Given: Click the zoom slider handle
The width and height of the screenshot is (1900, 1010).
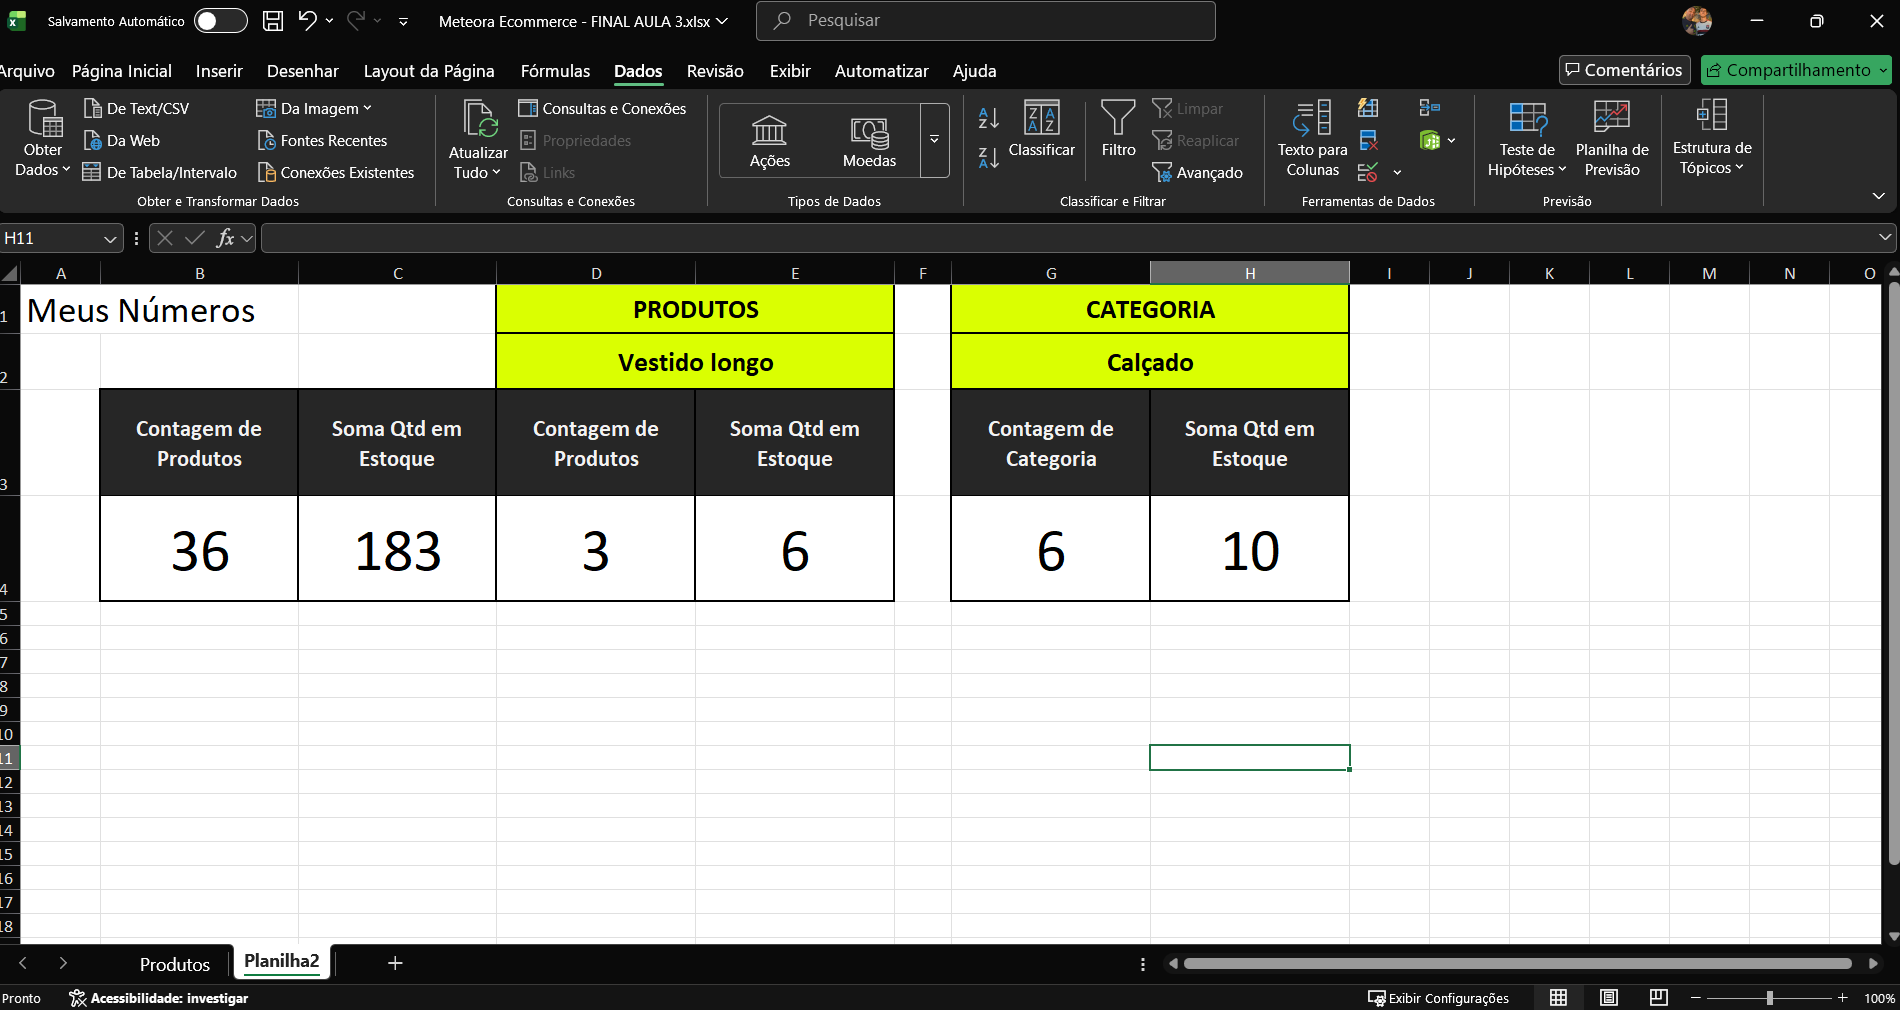Looking at the screenshot, I should click(1769, 998).
